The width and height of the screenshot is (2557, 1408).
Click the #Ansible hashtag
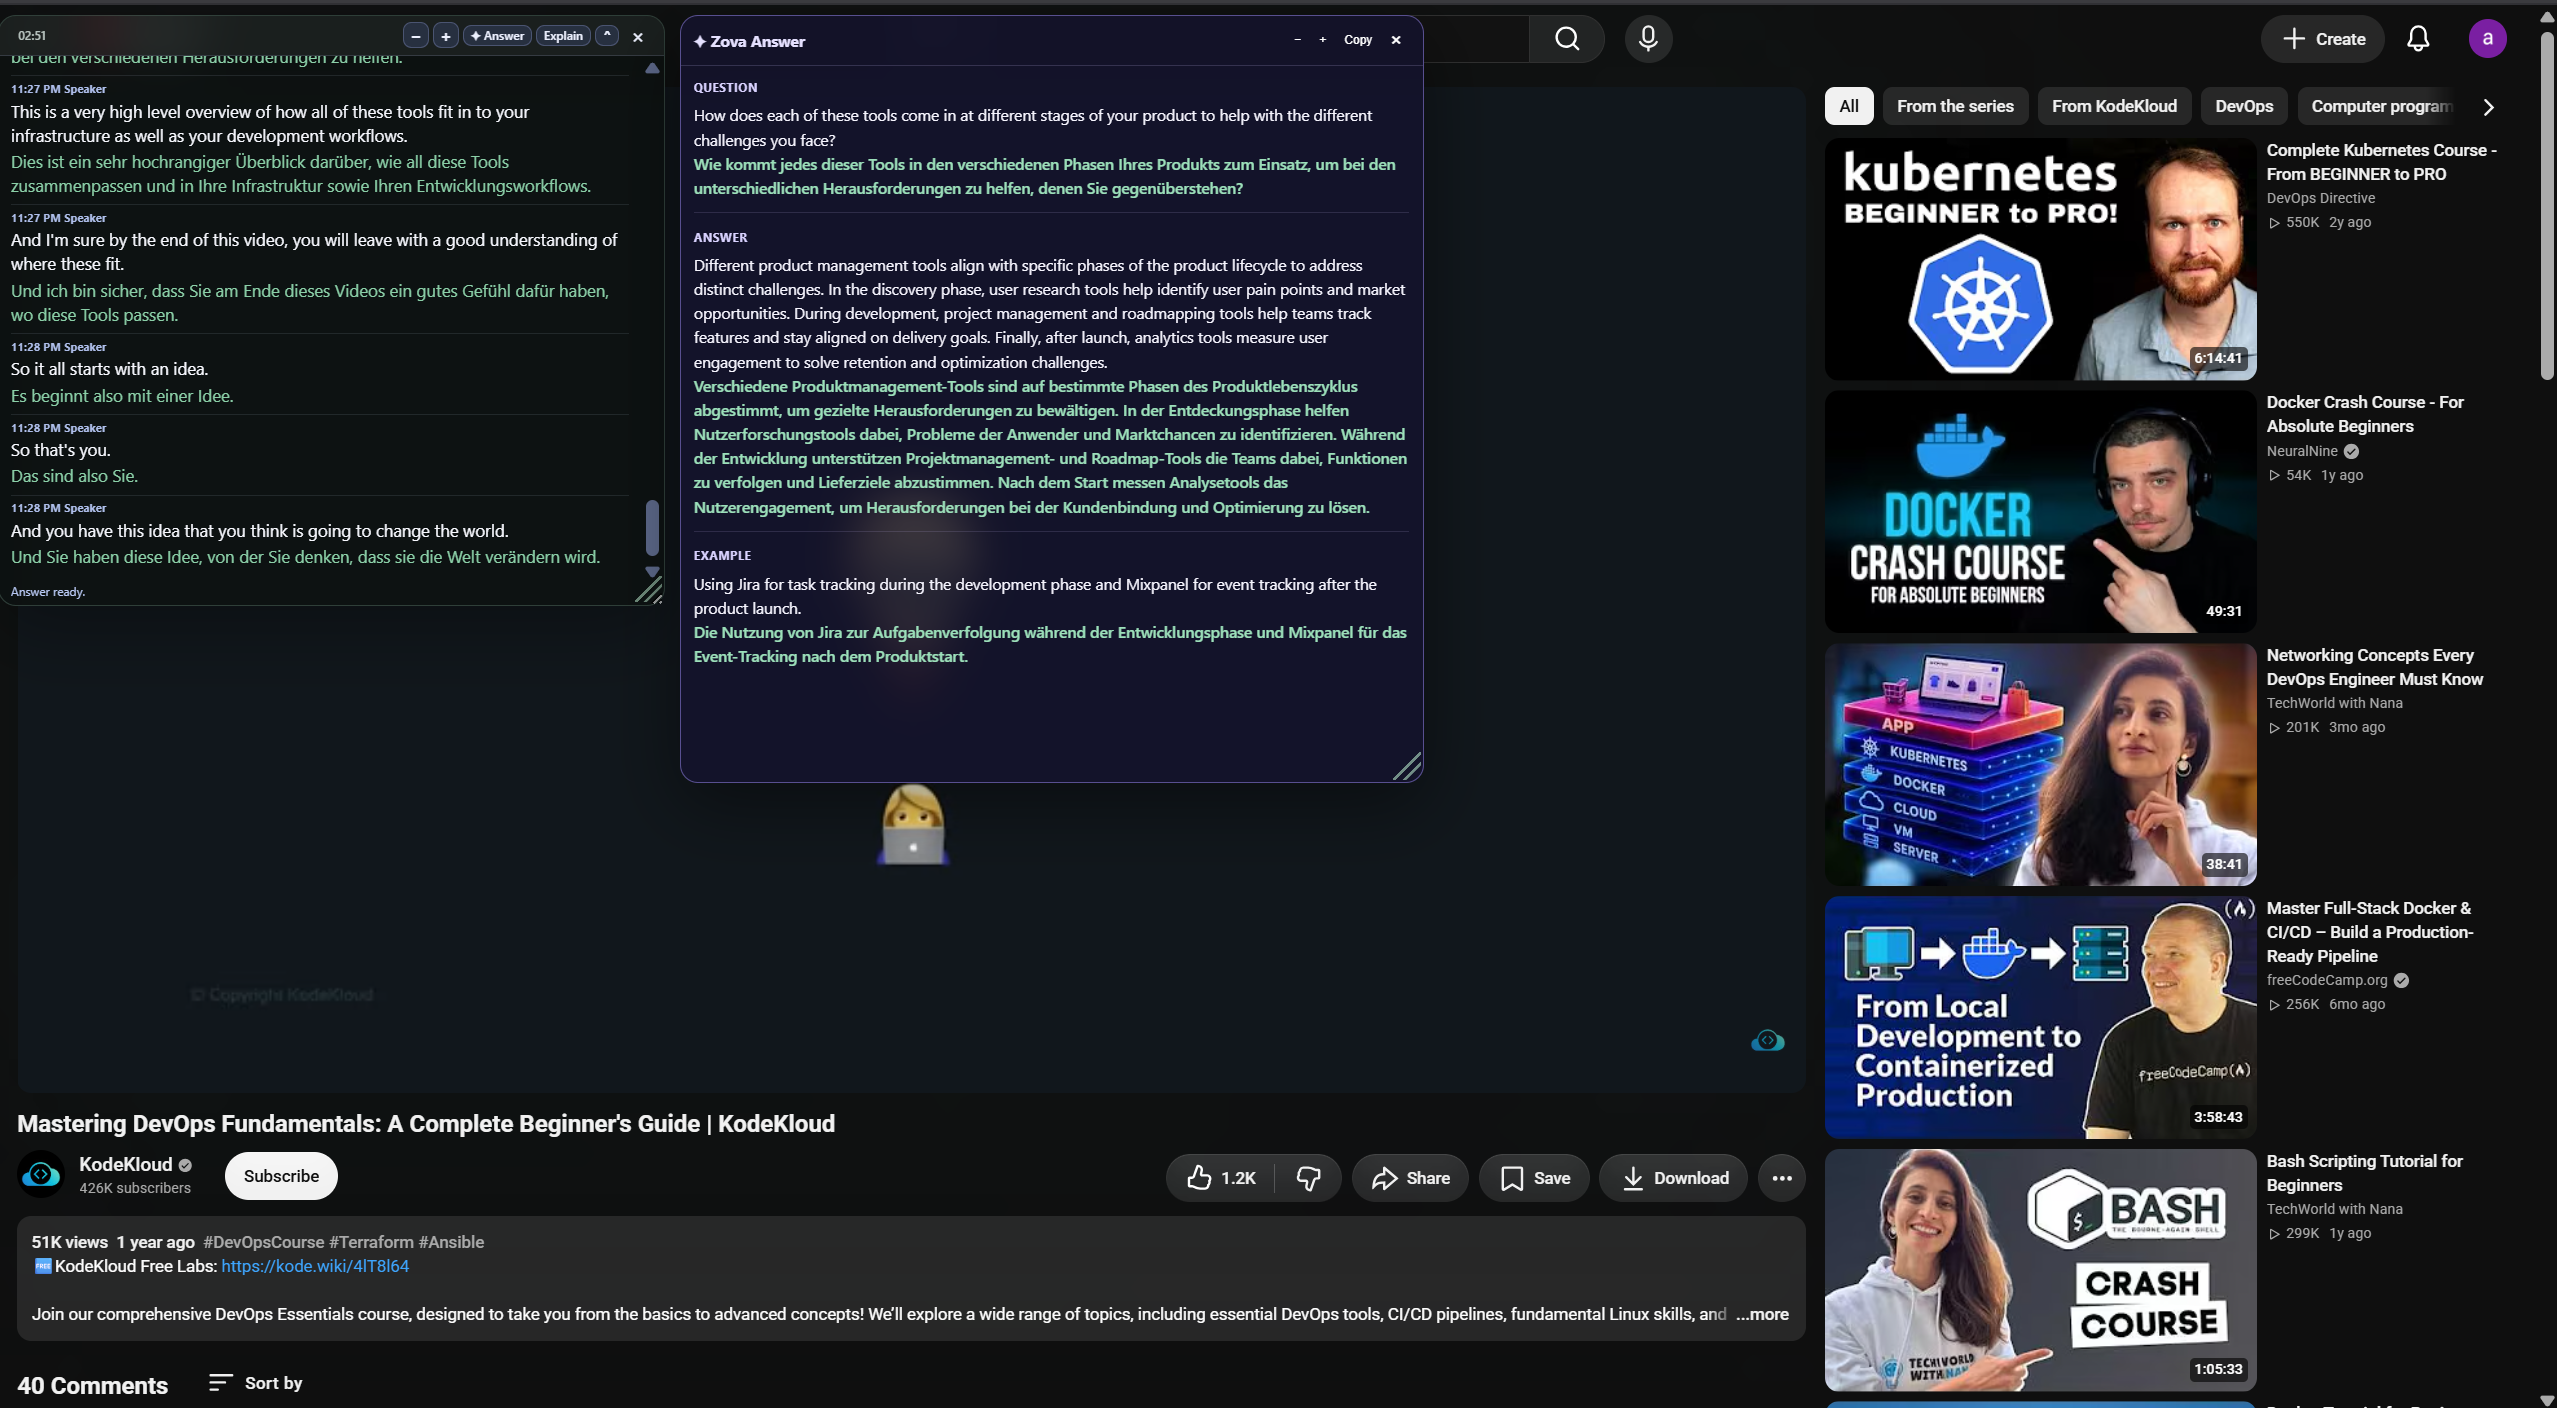(451, 1242)
